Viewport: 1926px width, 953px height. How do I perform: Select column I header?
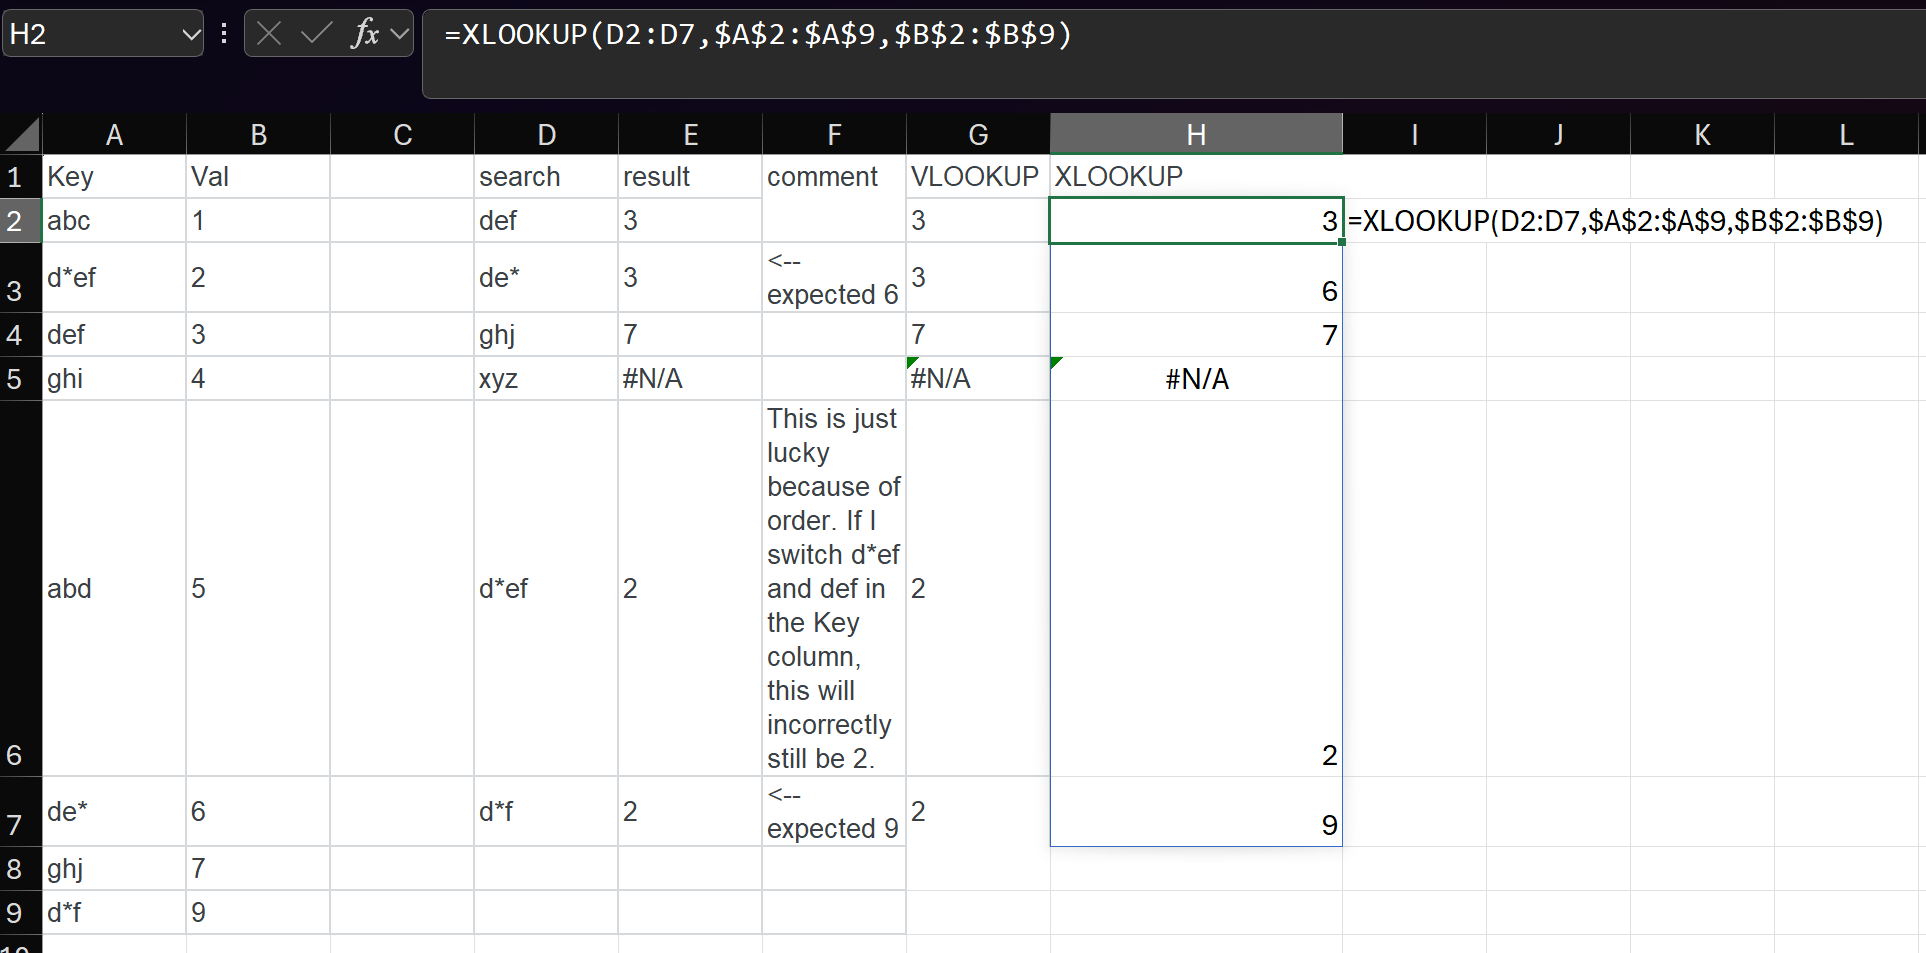click(x=1414, y=135)
